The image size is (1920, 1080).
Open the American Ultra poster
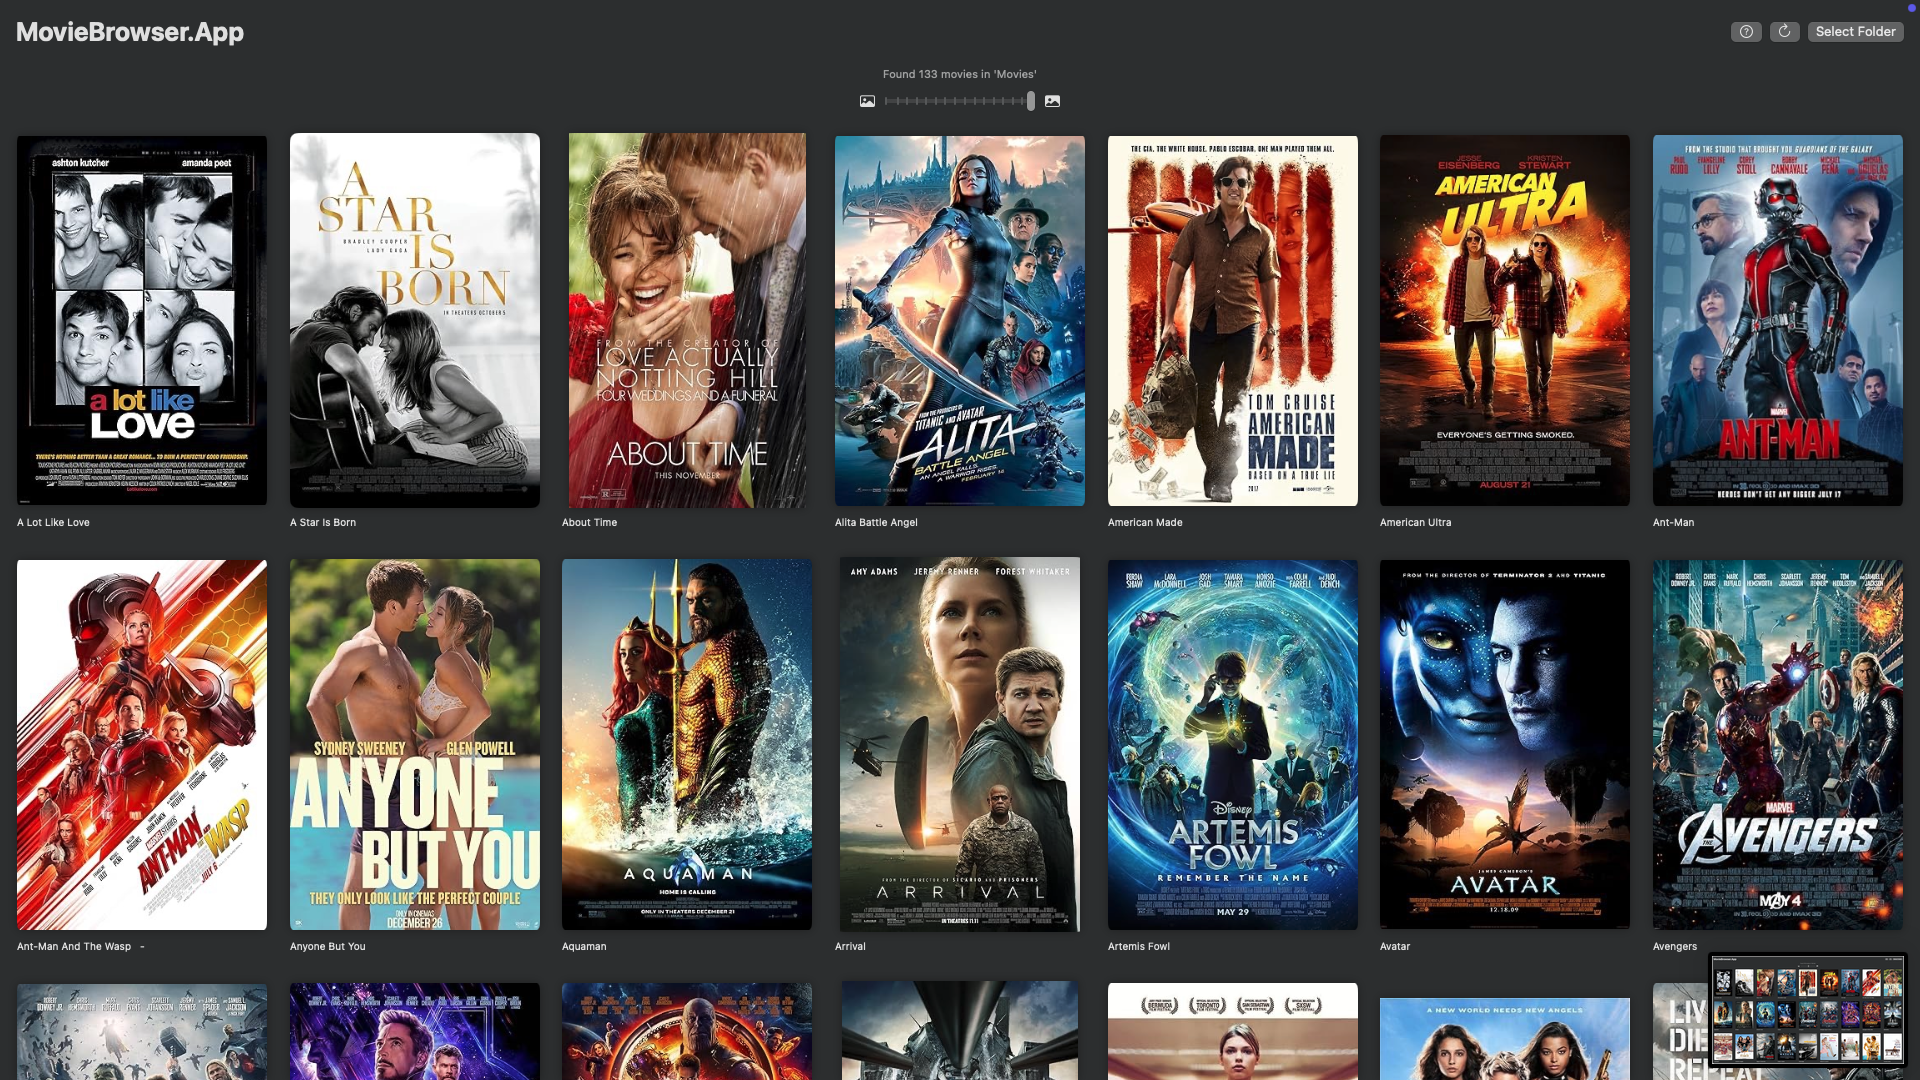[x=1505, y=320]
